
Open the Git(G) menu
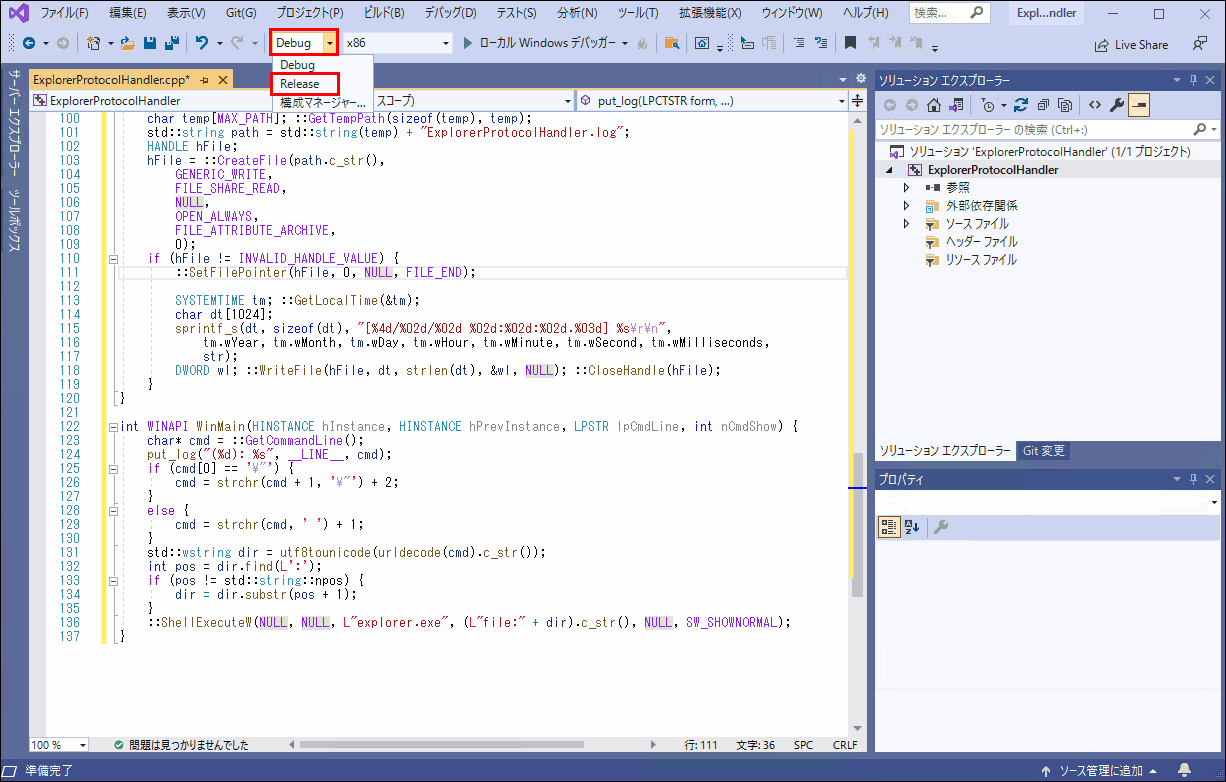click(x=240, y=13)
